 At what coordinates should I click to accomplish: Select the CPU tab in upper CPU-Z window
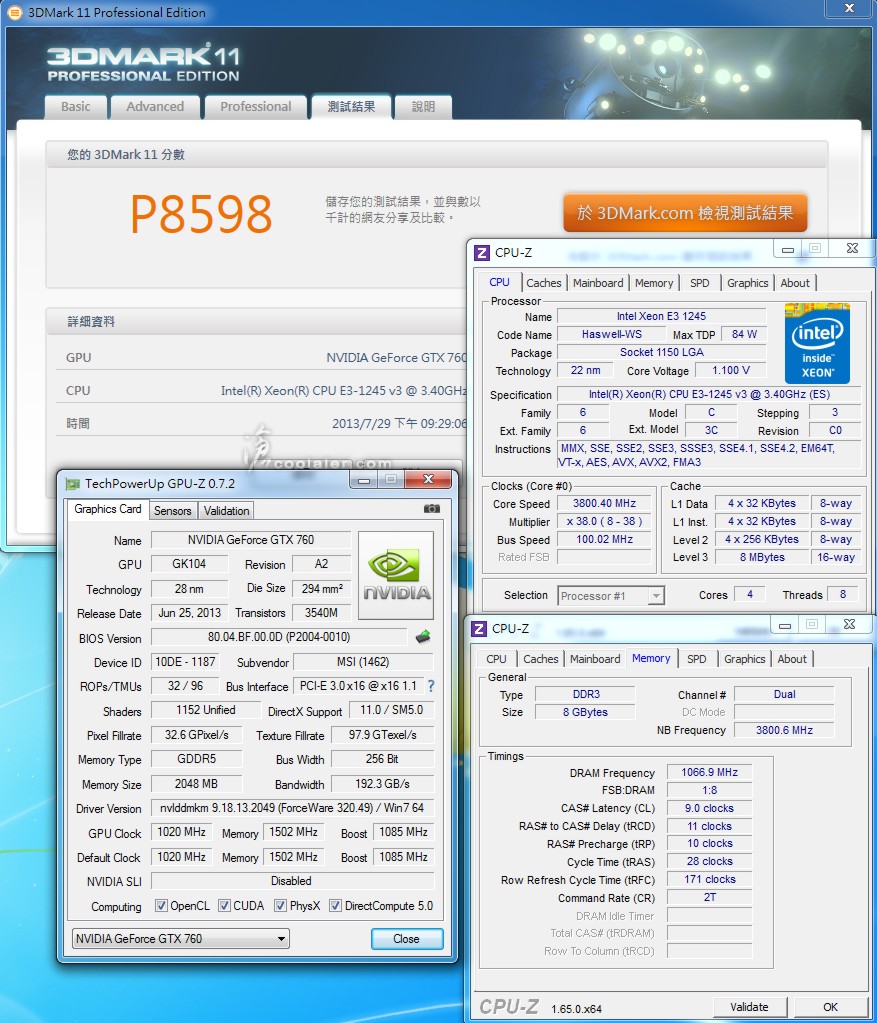499,282
